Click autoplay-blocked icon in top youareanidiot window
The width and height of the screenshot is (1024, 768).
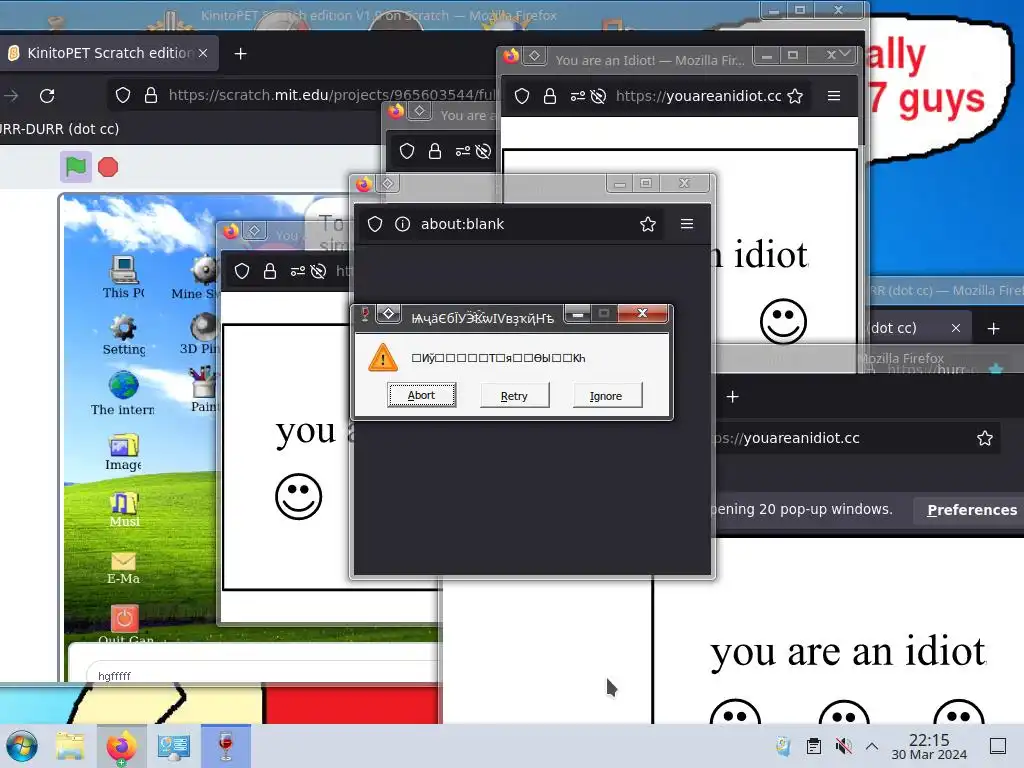click(598, 96)
